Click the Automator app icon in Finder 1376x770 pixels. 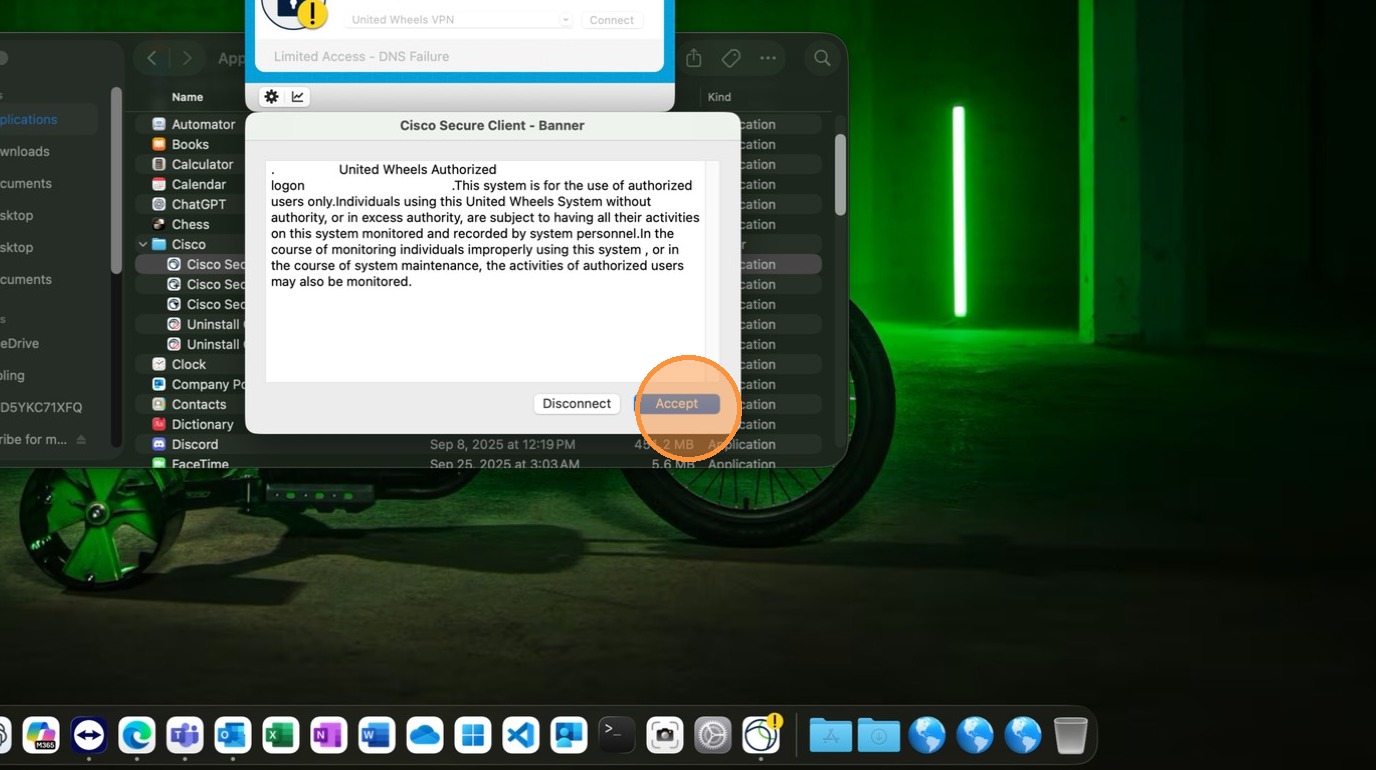(x=159, y=124)
